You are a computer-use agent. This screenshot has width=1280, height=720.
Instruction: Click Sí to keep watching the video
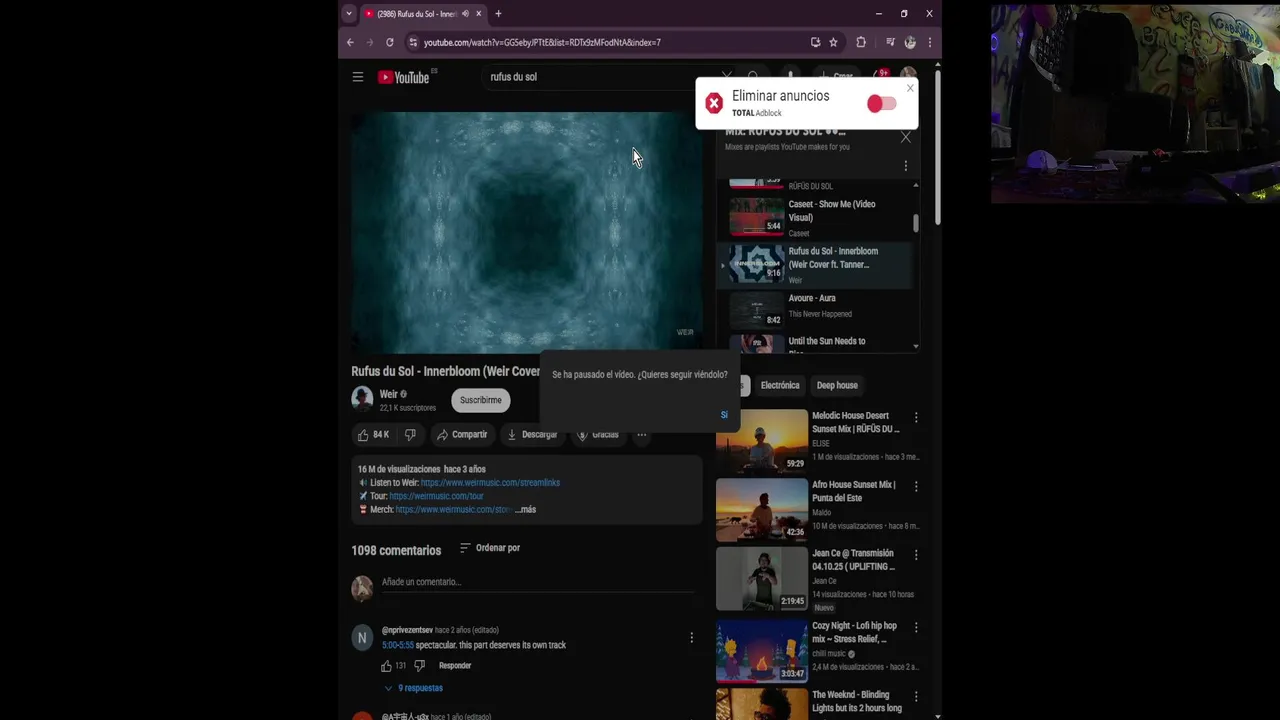tap(724, 415)
